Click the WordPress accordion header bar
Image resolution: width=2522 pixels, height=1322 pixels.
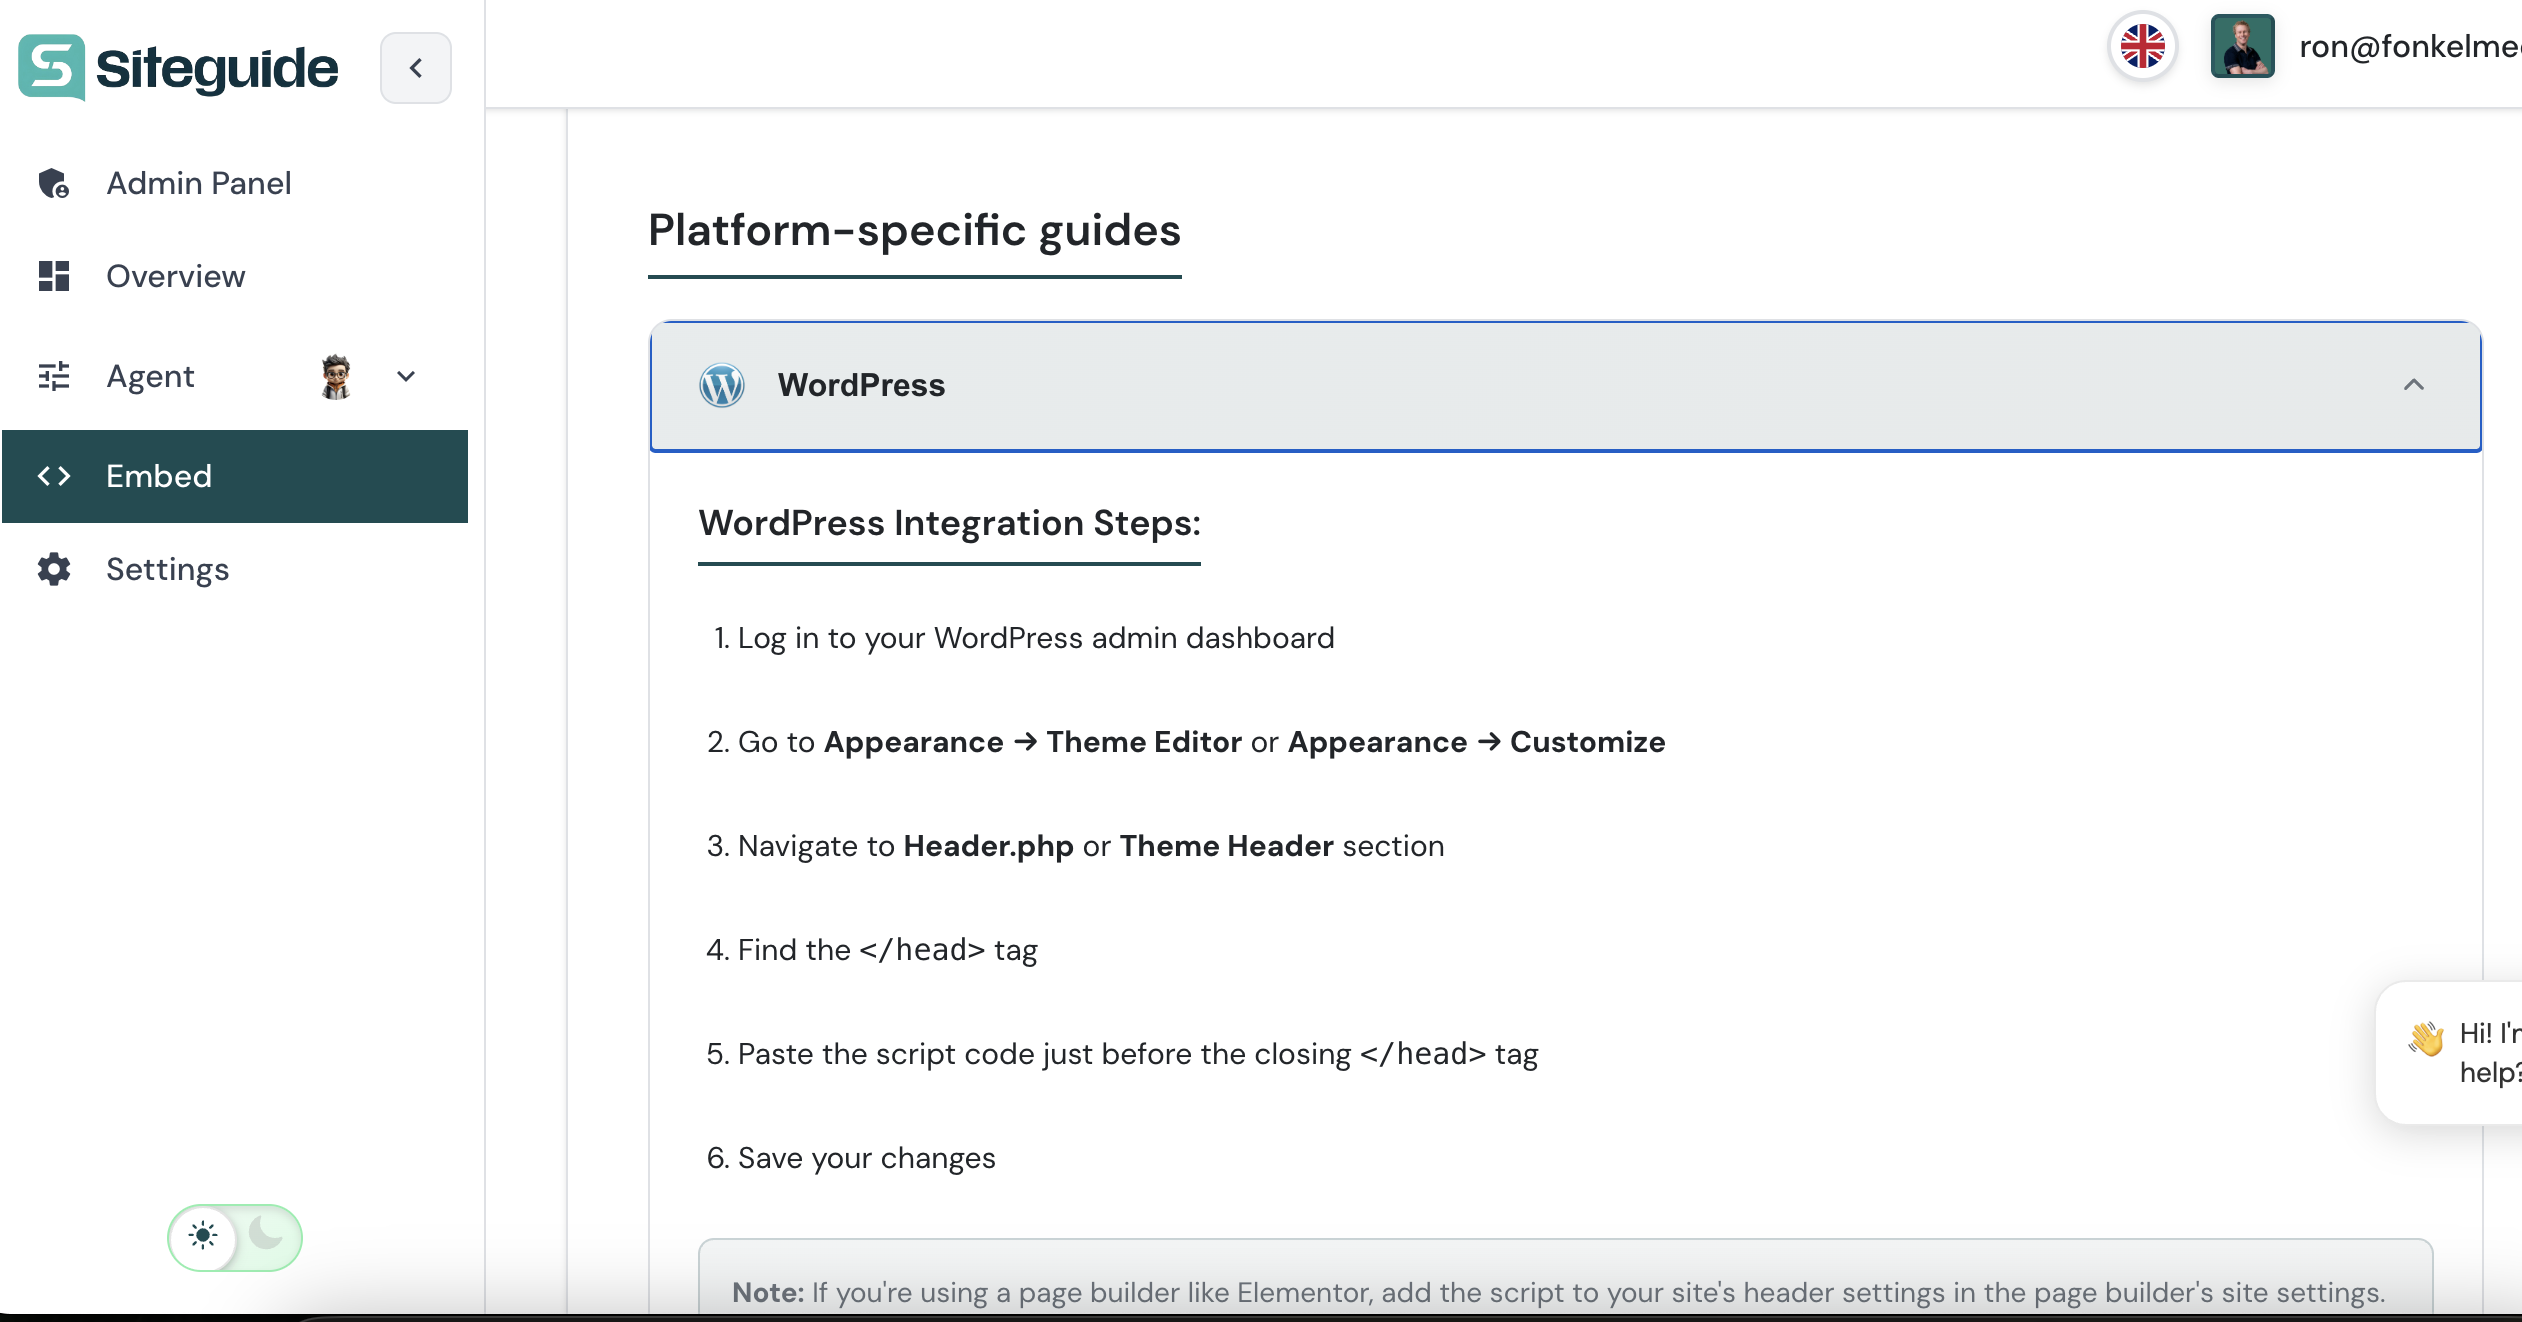click(x=1560, y=386)
